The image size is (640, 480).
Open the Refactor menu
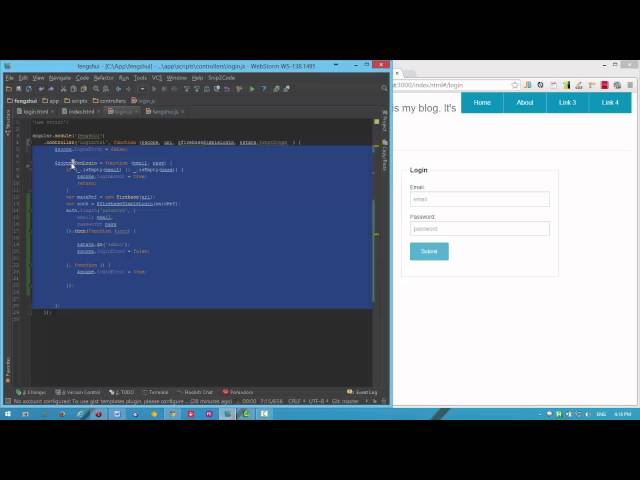(104, 78)
